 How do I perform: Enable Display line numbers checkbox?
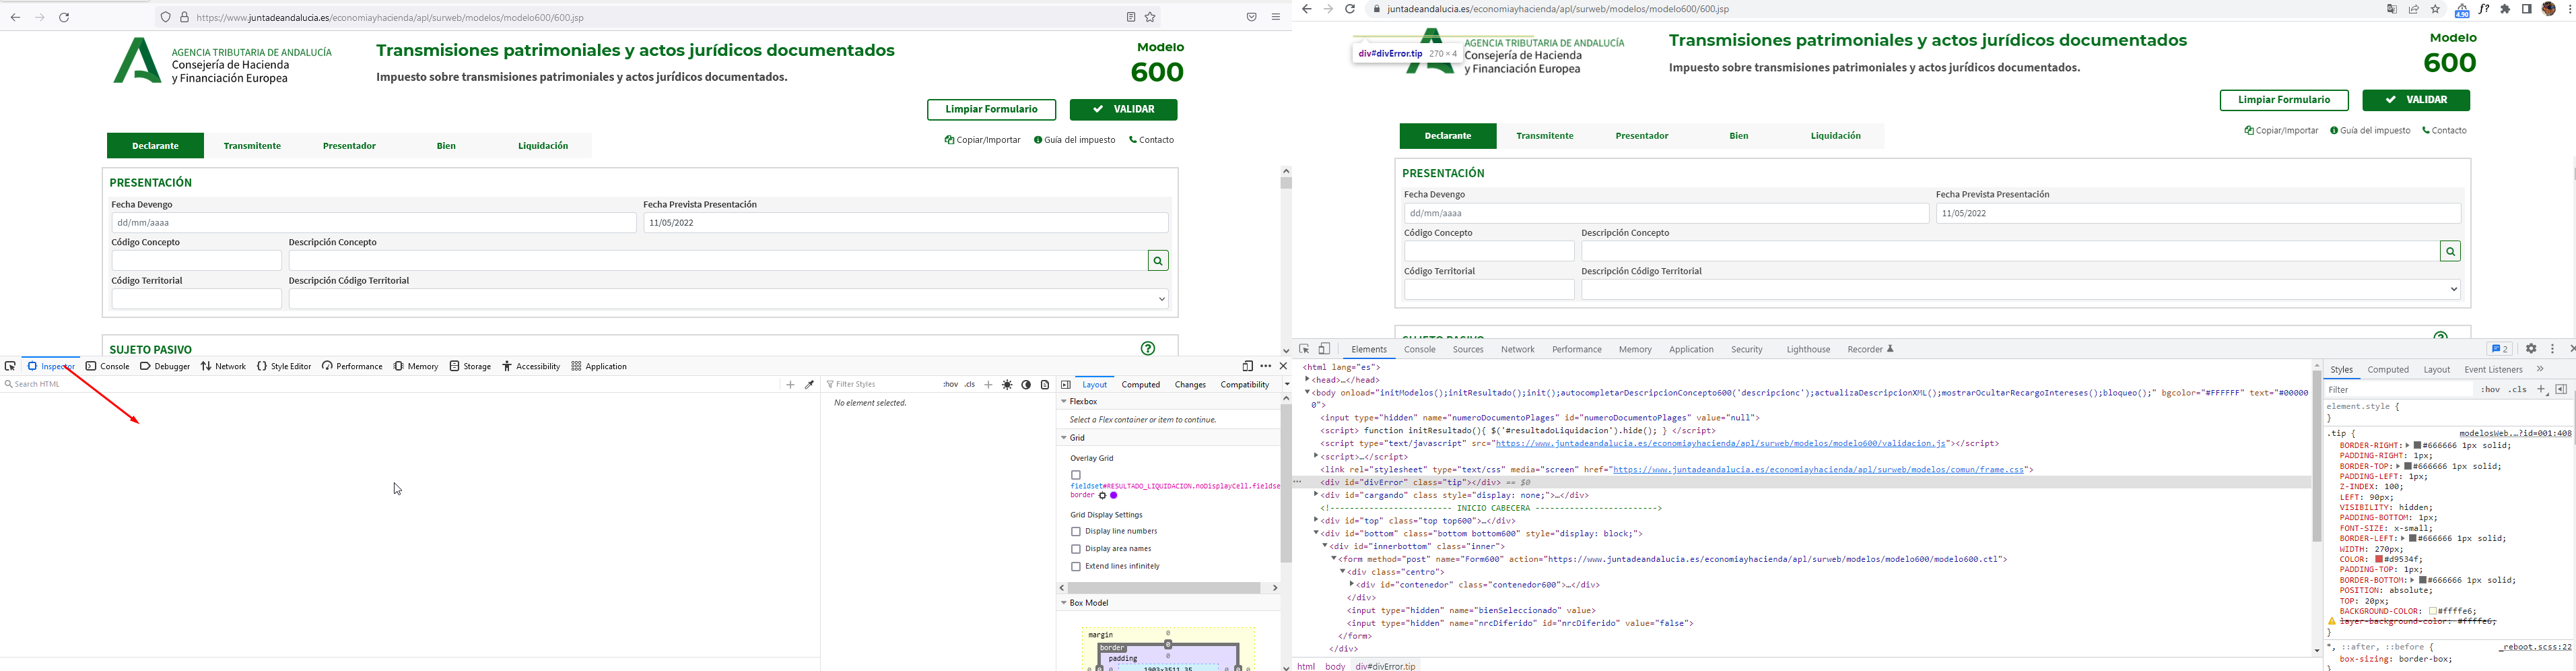[x=1076, y=532]
